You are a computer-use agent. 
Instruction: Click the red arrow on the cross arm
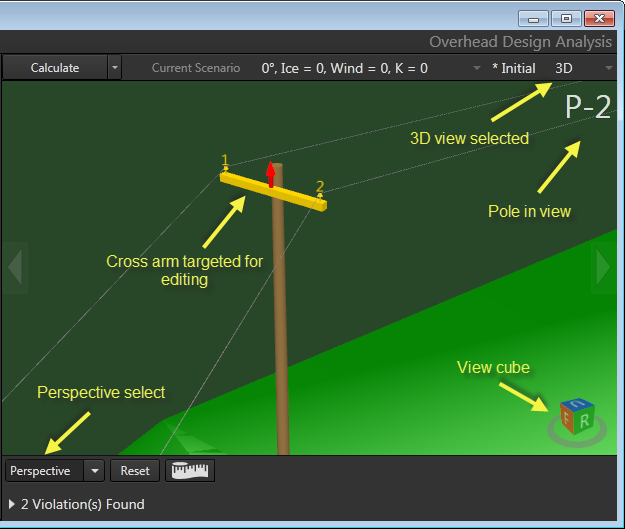point(270,175)
